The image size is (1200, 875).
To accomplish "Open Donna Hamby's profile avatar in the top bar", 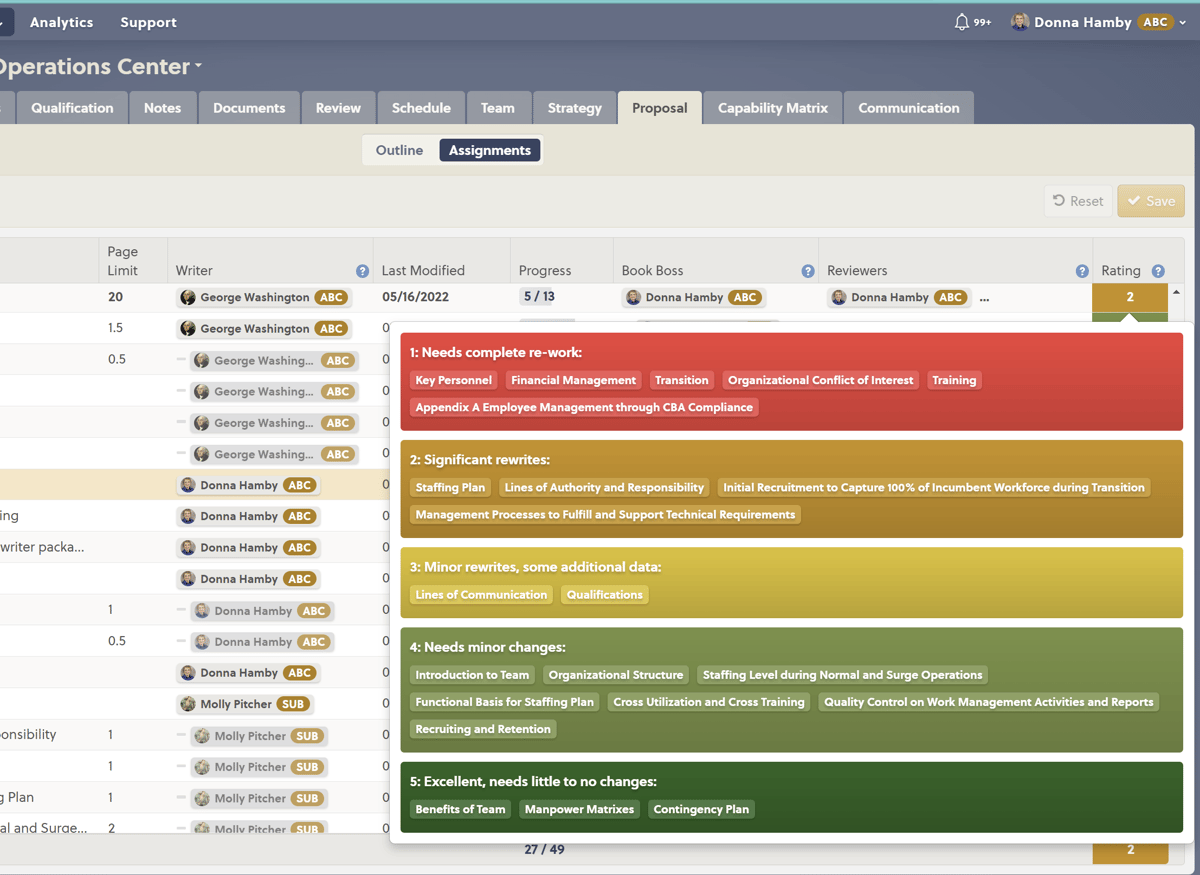I will pyautogui.click(x=1019, y=21).
